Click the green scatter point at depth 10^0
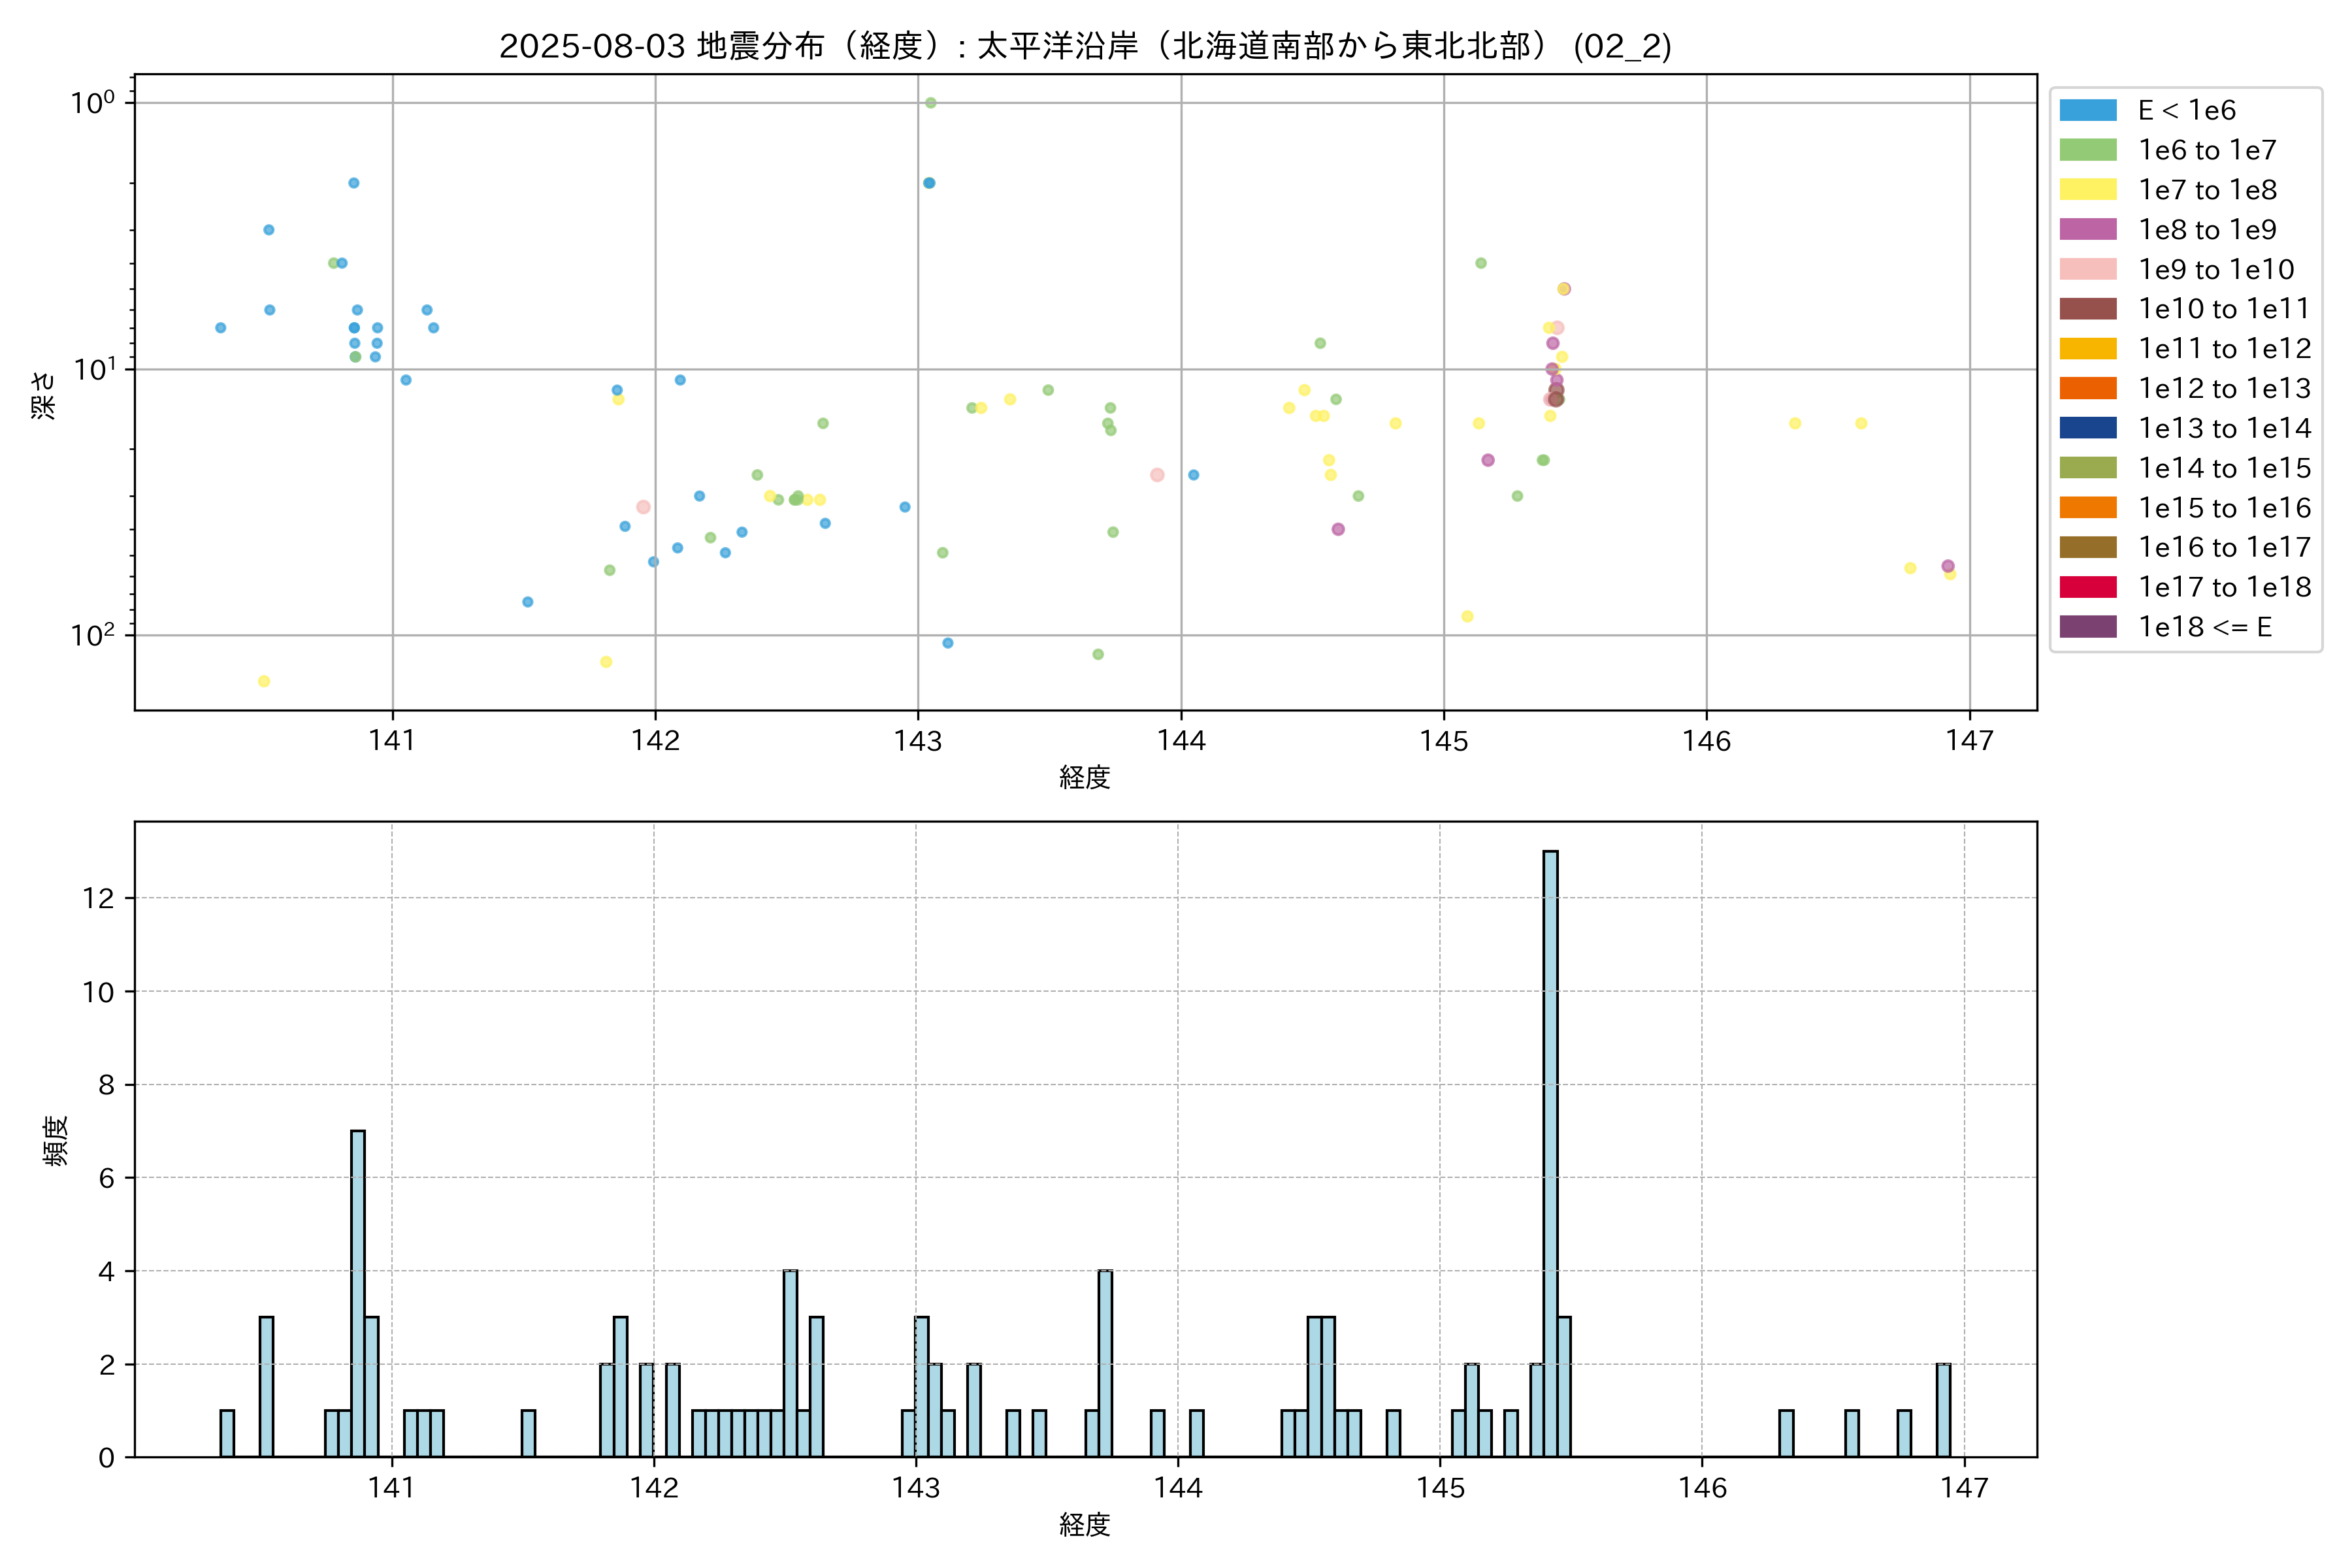This screenshot has height=1568, width=2352. pyautogui.click(x=930, y=103)
